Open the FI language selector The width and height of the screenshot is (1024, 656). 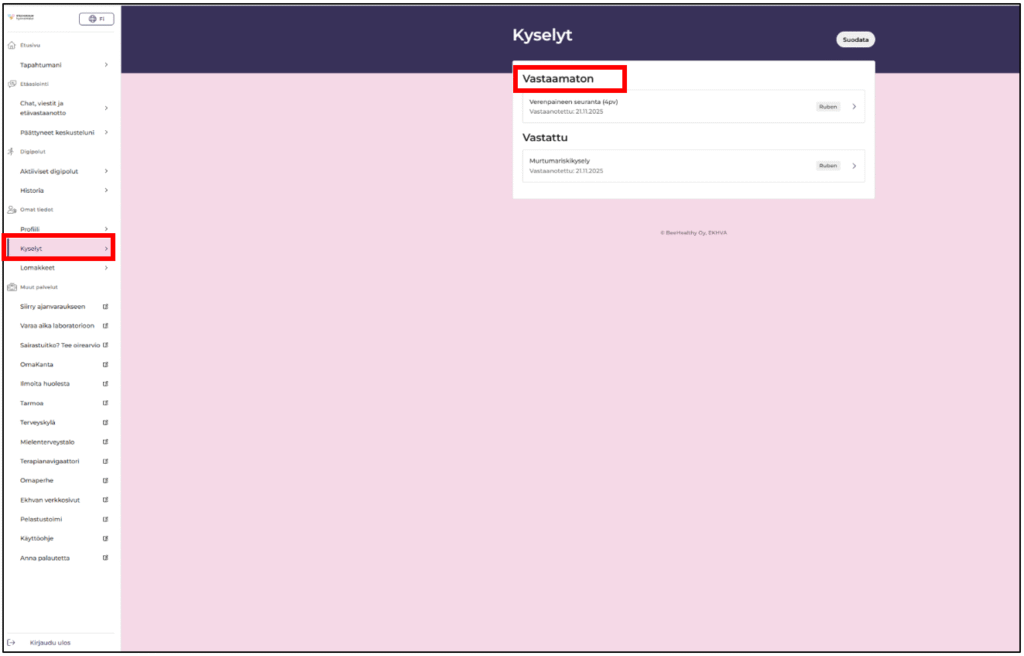(x=96, y=19)
